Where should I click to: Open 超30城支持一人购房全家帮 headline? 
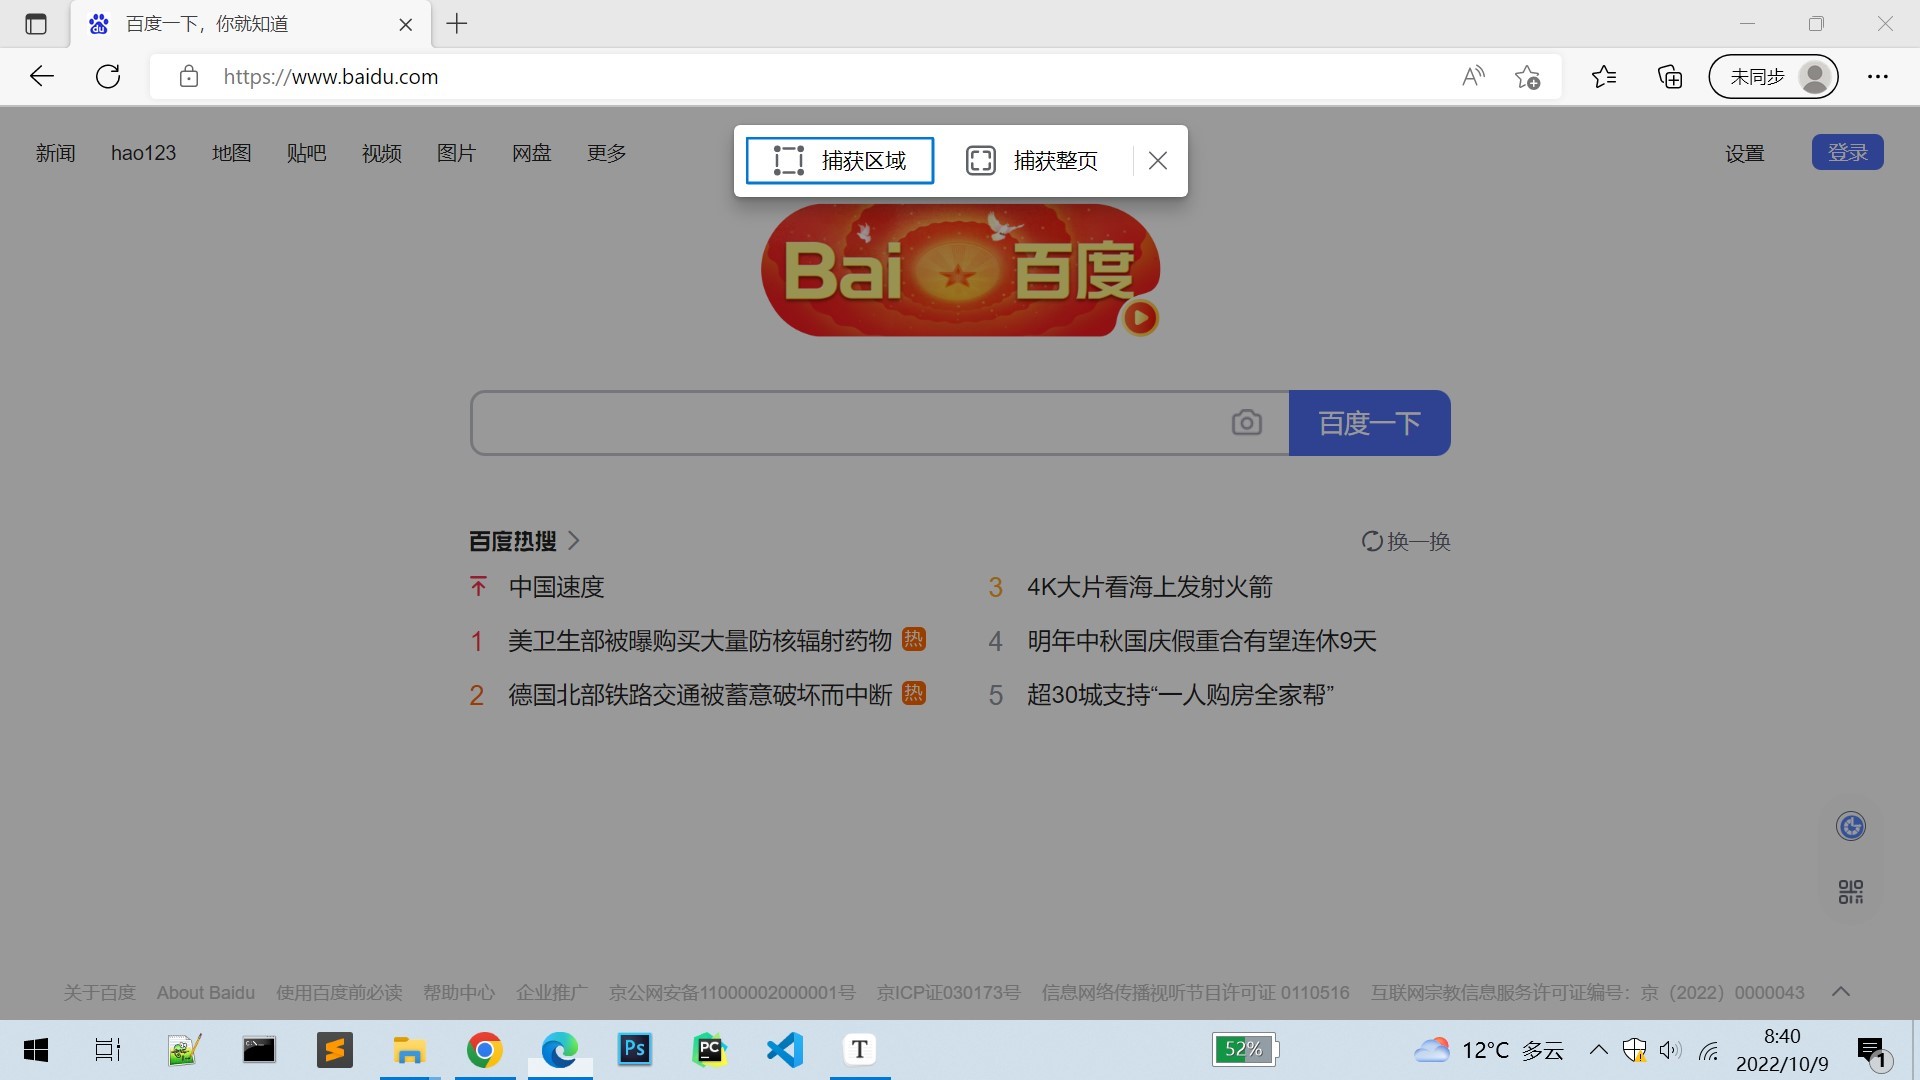[x=1181, y=695]
